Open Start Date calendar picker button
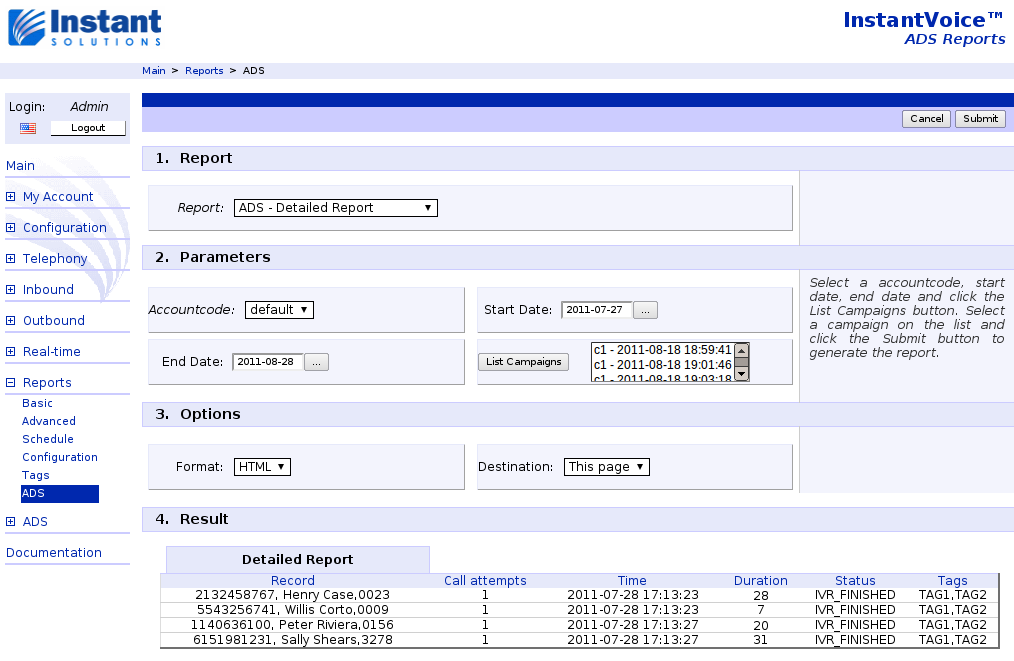 [646, 310]
